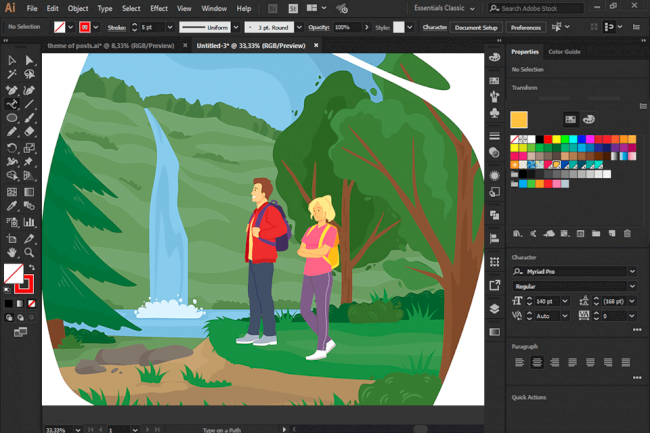650x433 pixels.
Task: Click the Document Setup button
Action: (x=475, y=27)
